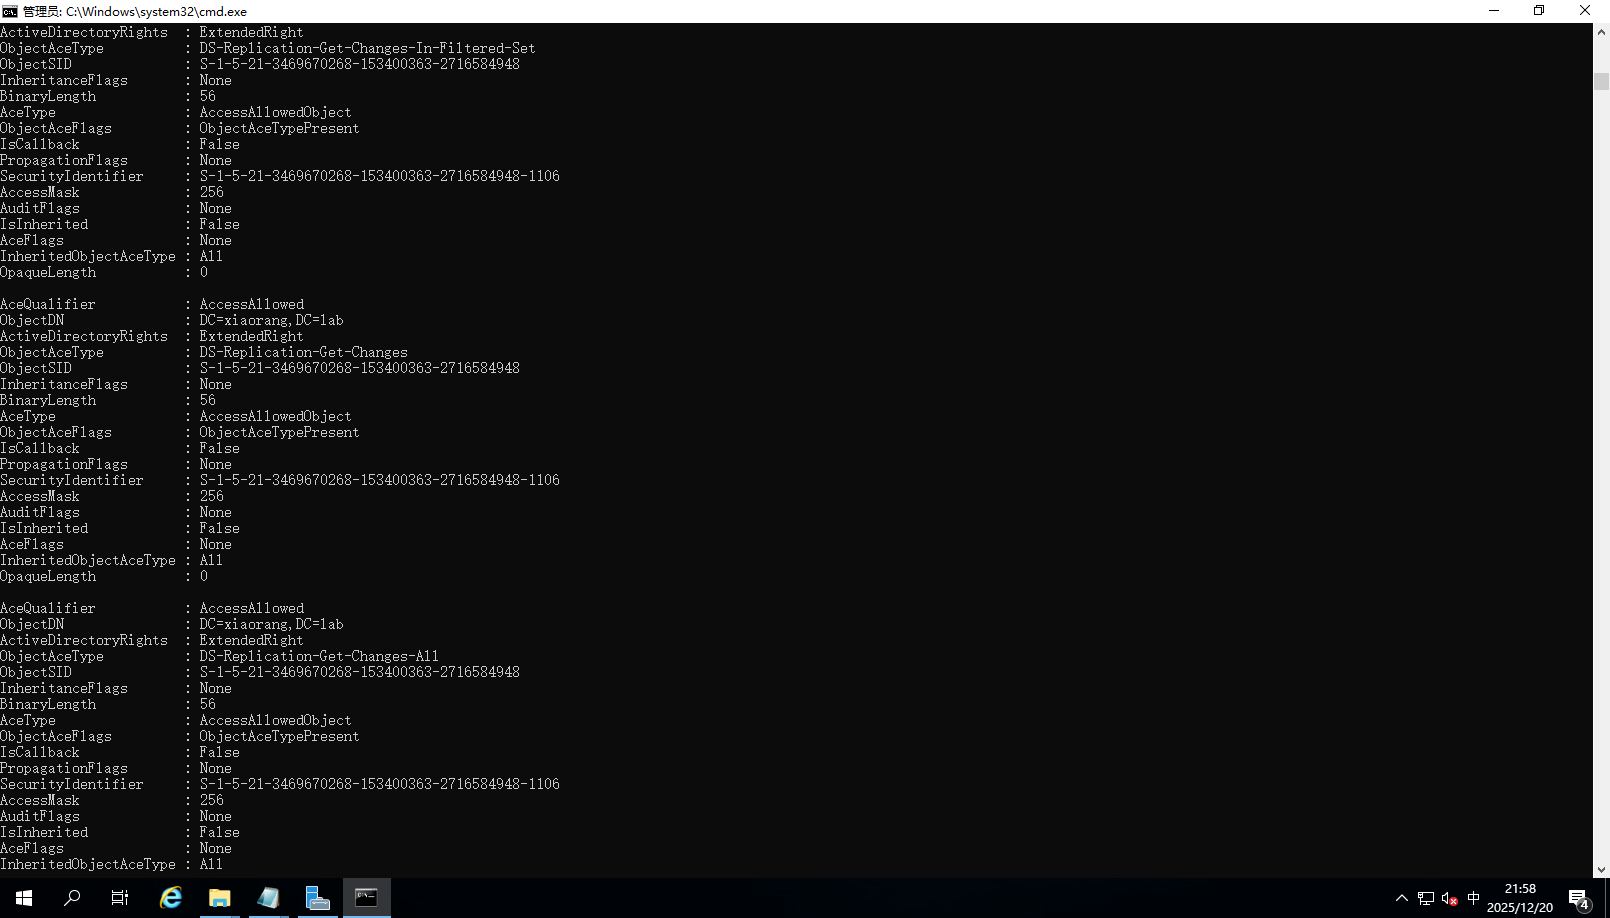Open Action Center showing 4 notifications
The width and height of the screenshot is (1610, 918).
1580,897
